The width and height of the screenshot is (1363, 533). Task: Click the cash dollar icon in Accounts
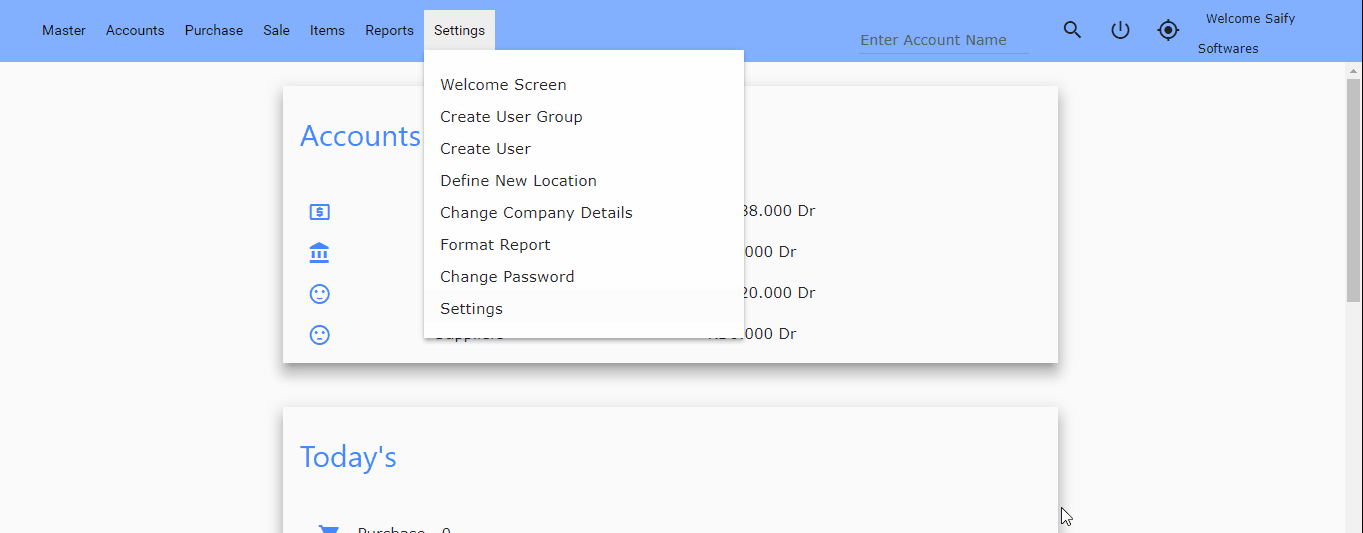click(319, 212)
